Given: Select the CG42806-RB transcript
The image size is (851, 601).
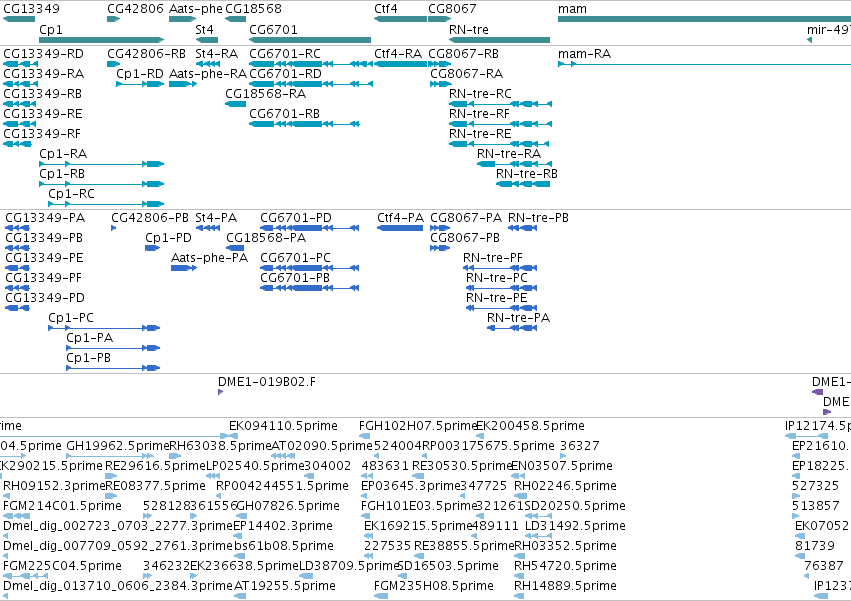Looking at the screenshot, I should pyautogui.click(x=113, y=64).
